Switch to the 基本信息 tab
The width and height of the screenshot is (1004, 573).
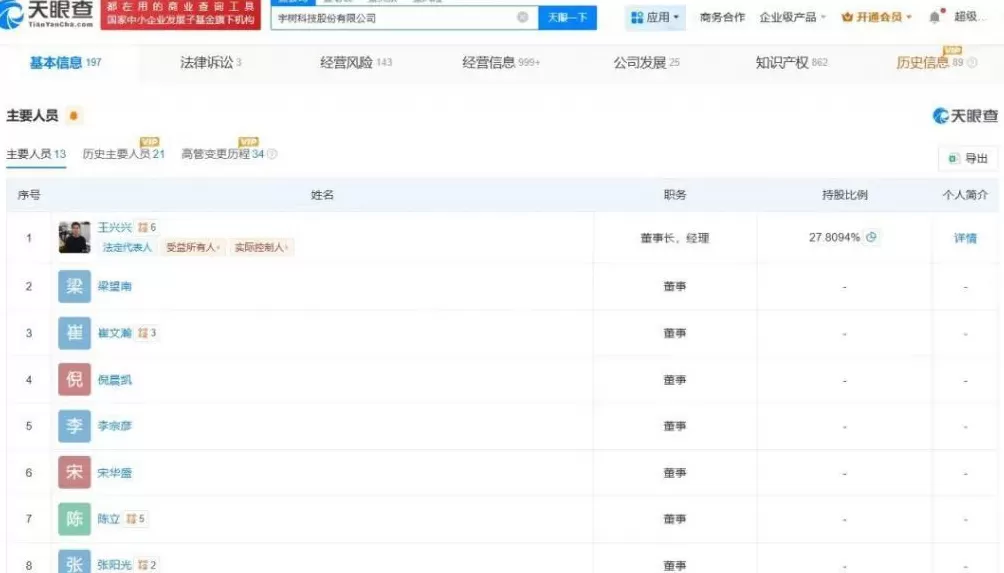pos(65,62)
